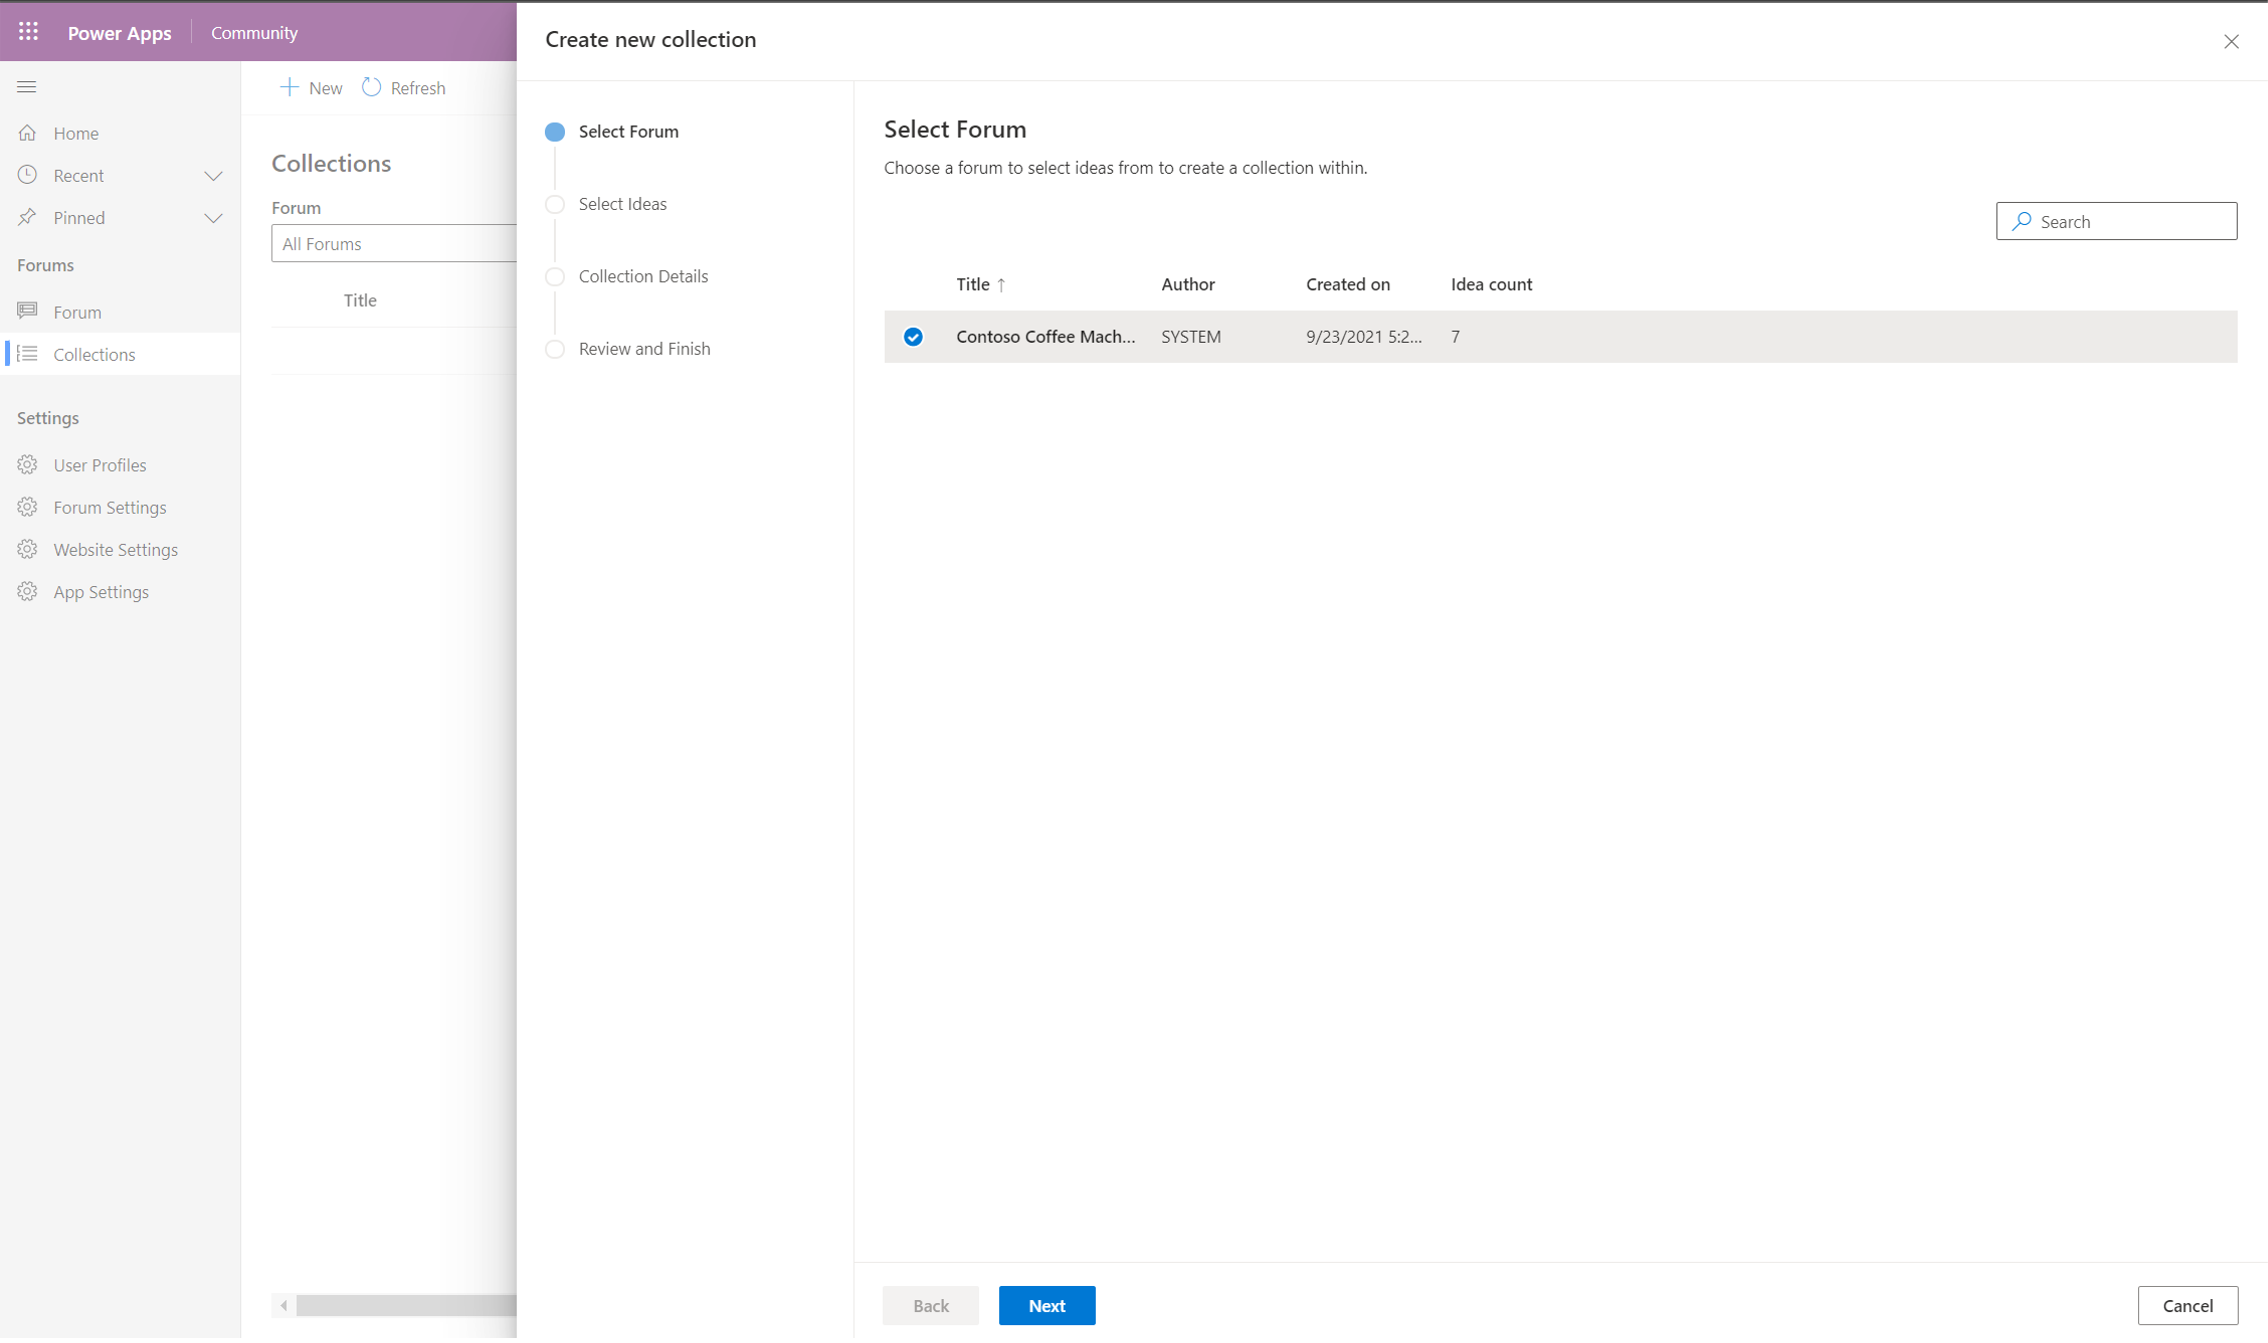Image resolution: width=2268 pixels, height=1343 pixels.
Task: Click the Review and Finish step label
Action: click(x=644, y=347)
